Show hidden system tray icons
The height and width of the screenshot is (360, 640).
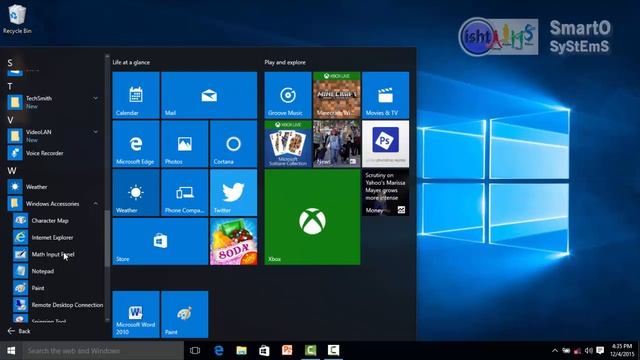point(555,351)
